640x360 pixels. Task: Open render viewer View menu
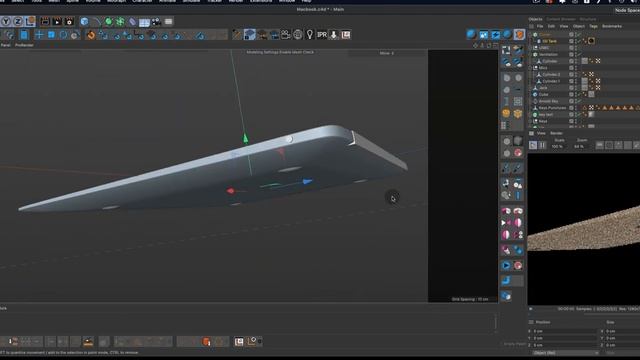point(541,133)
